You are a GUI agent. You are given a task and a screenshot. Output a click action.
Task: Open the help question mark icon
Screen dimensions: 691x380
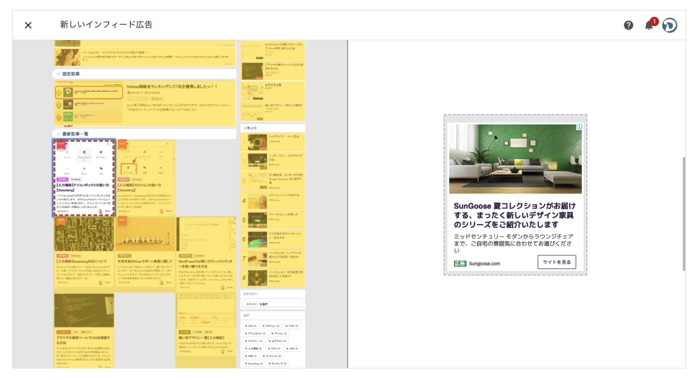(x=628, y=26)
